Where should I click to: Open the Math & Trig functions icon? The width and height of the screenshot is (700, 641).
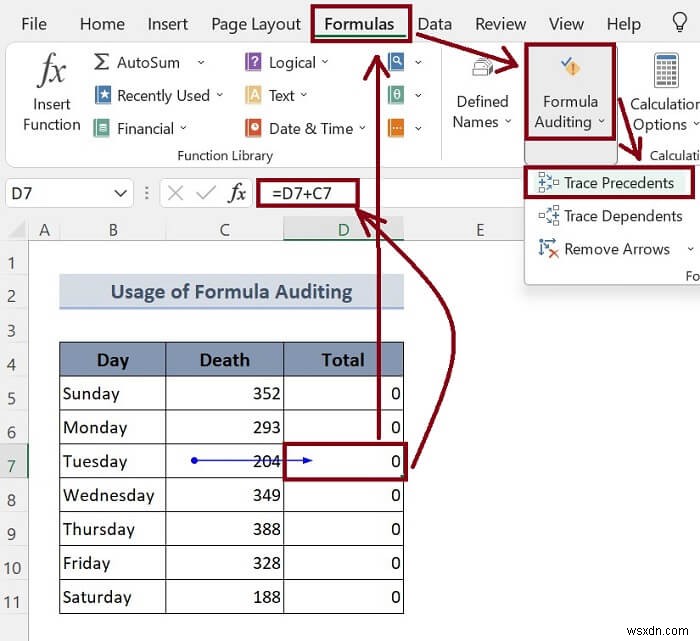396,95
